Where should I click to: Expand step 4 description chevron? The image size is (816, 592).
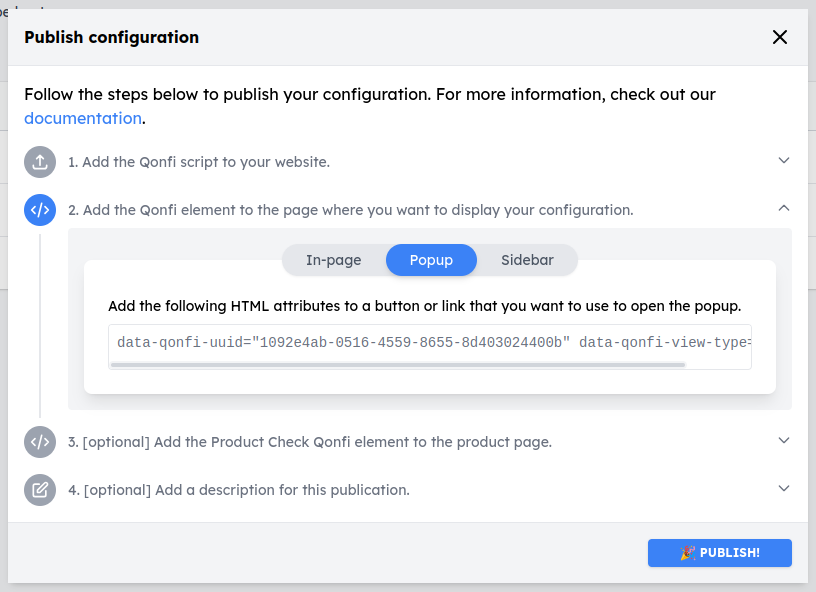[x=784, y=488]
